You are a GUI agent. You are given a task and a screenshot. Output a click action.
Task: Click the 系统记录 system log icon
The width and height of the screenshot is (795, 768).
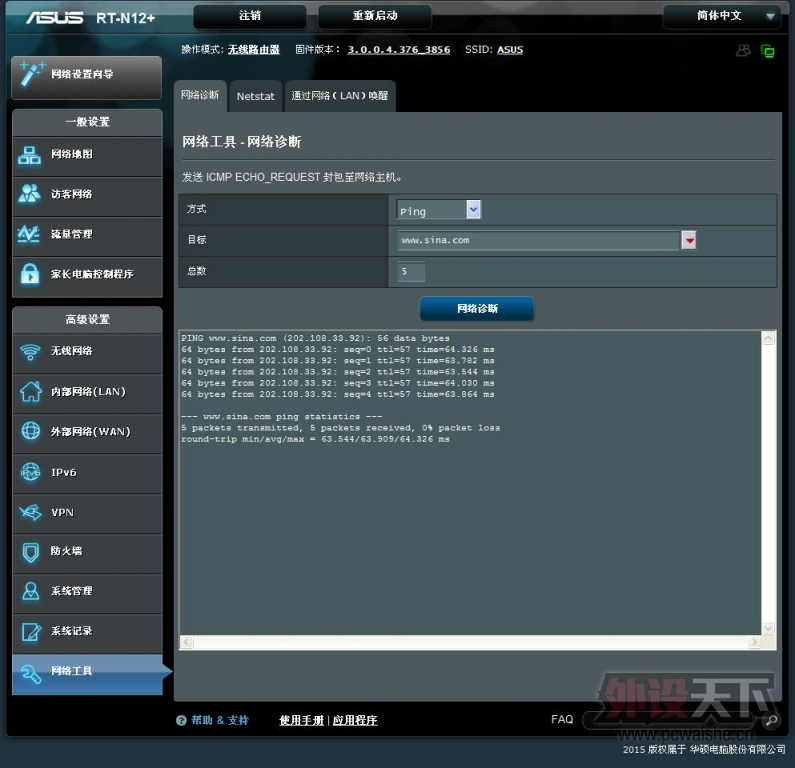click(31, 632)
